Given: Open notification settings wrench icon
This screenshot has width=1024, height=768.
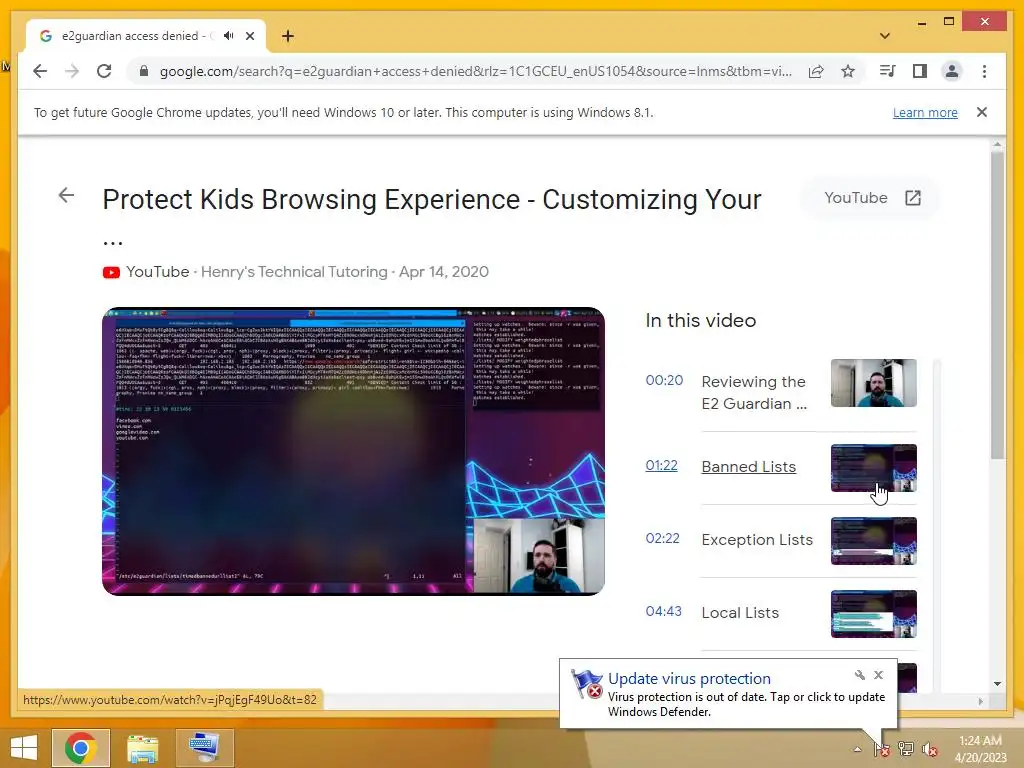Looking at the screenshot, I should 859,675.
